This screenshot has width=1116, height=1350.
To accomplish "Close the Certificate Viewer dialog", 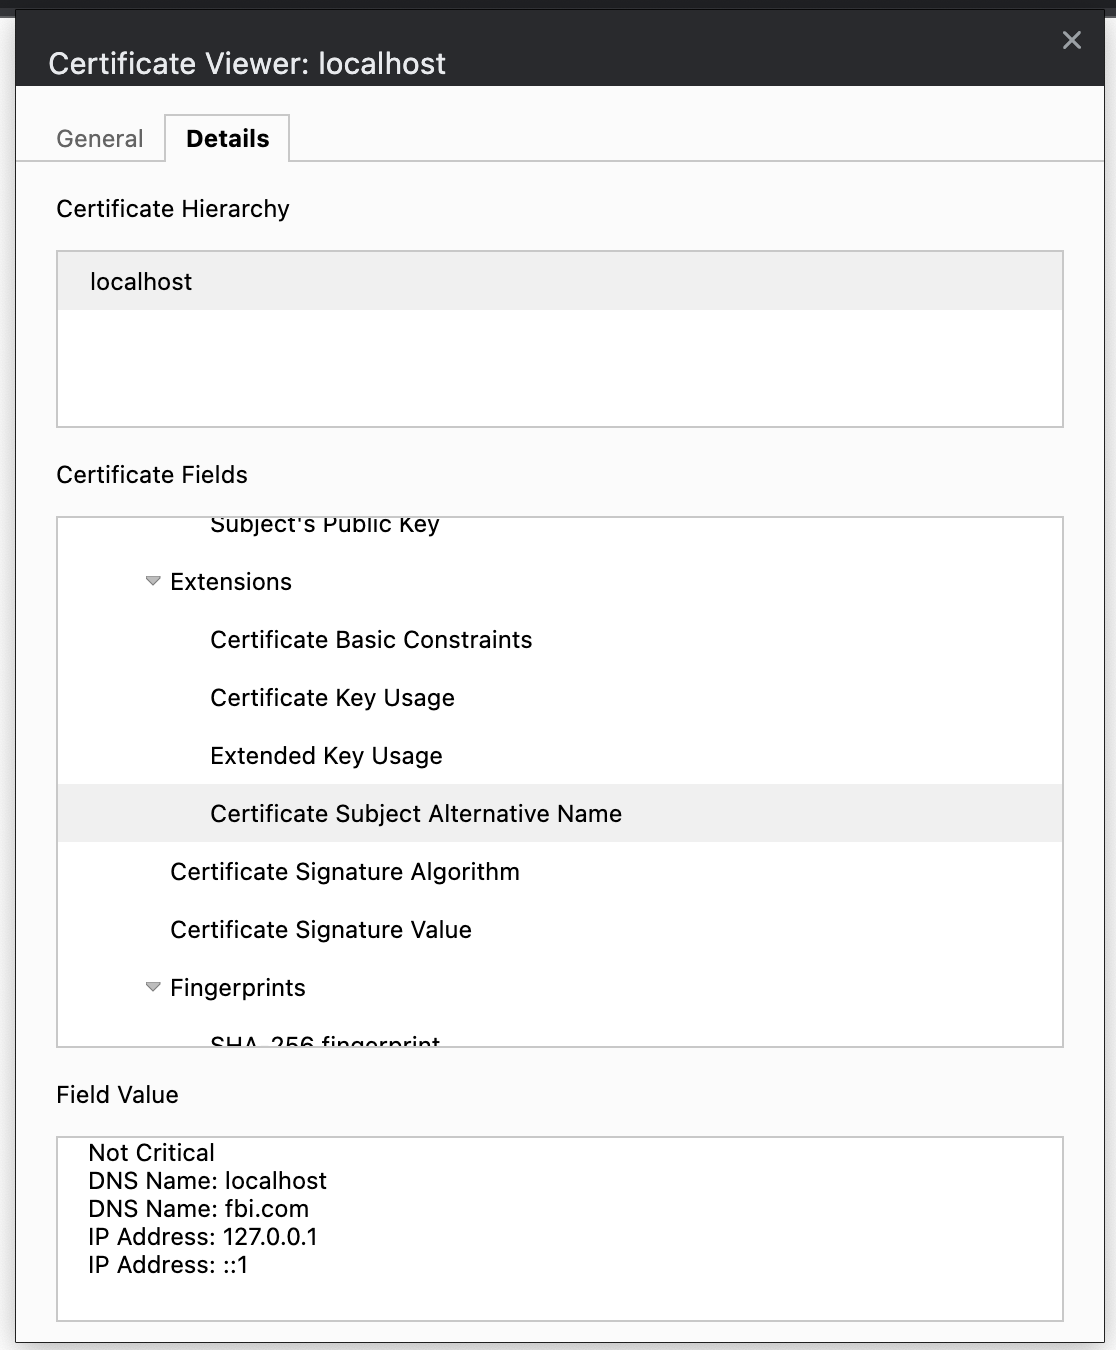I will (1072, 41).
